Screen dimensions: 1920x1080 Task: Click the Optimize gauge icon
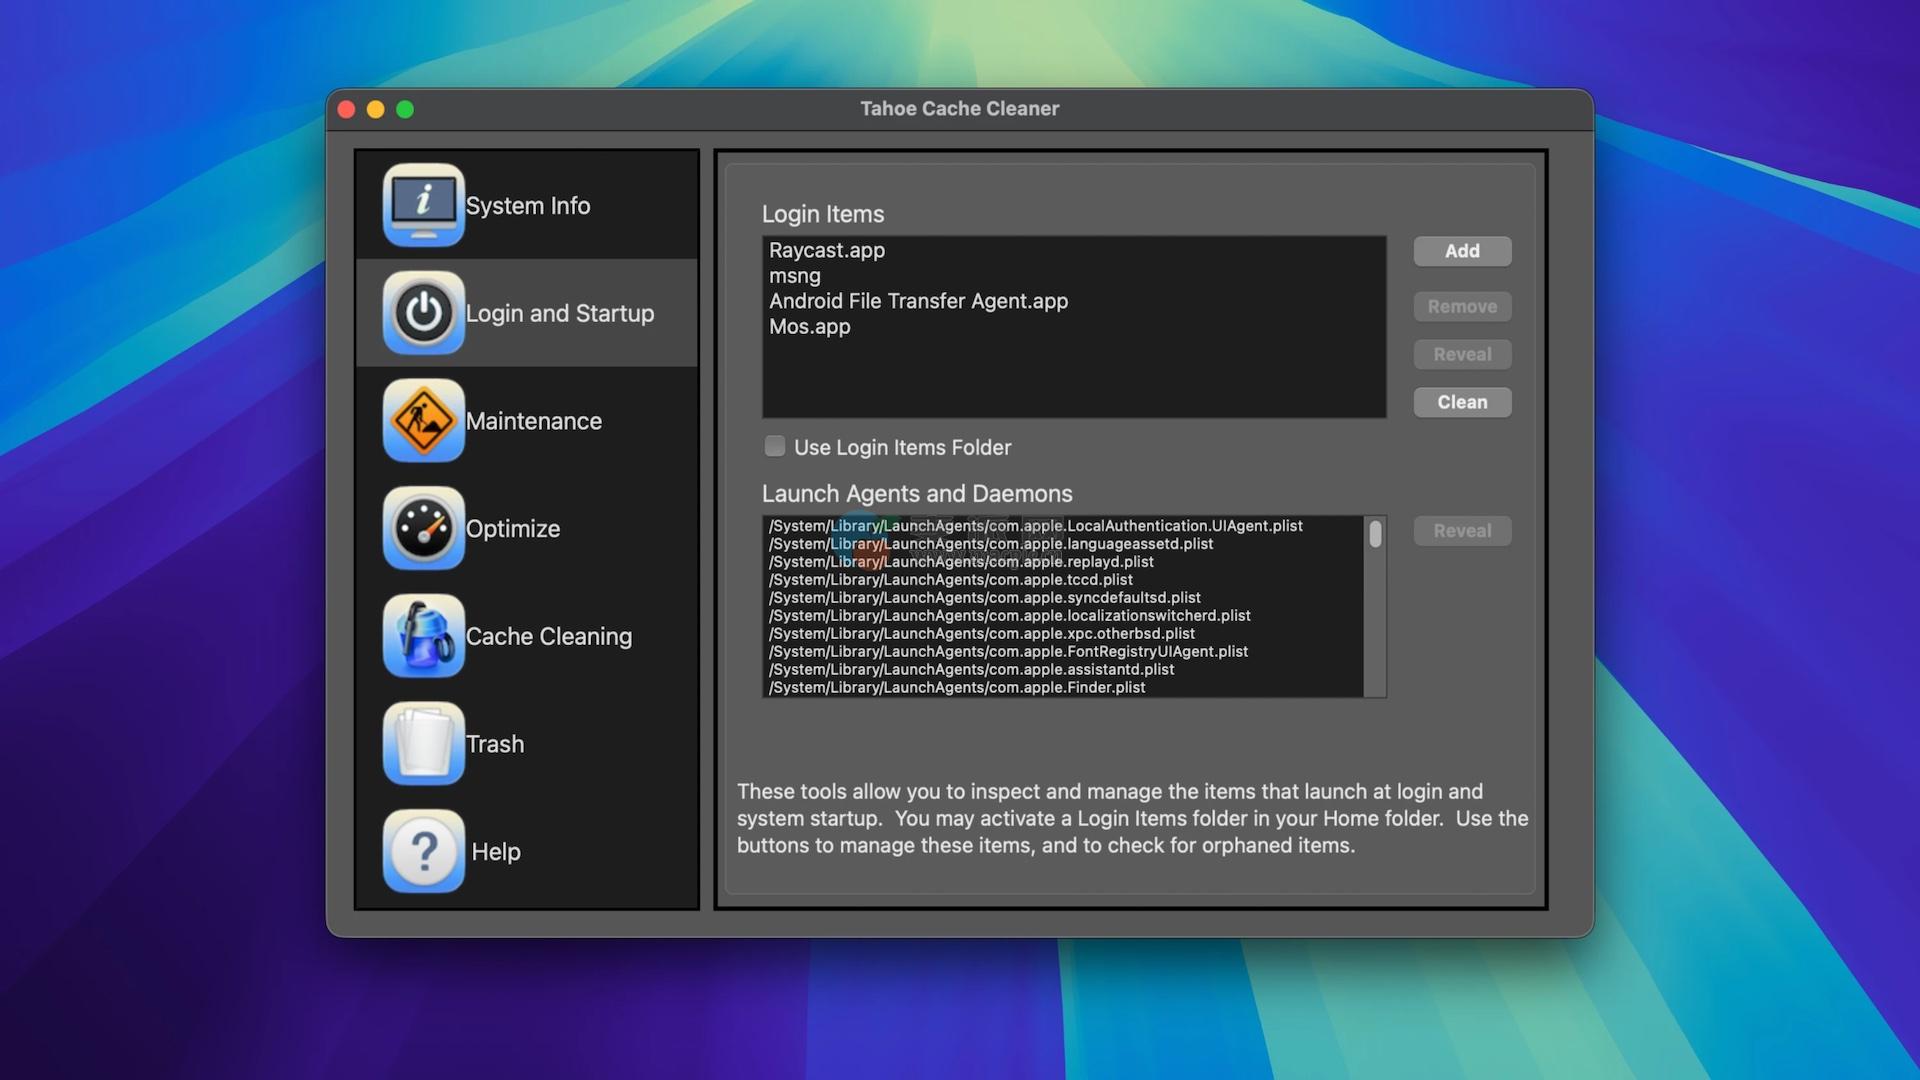point(423,528)
